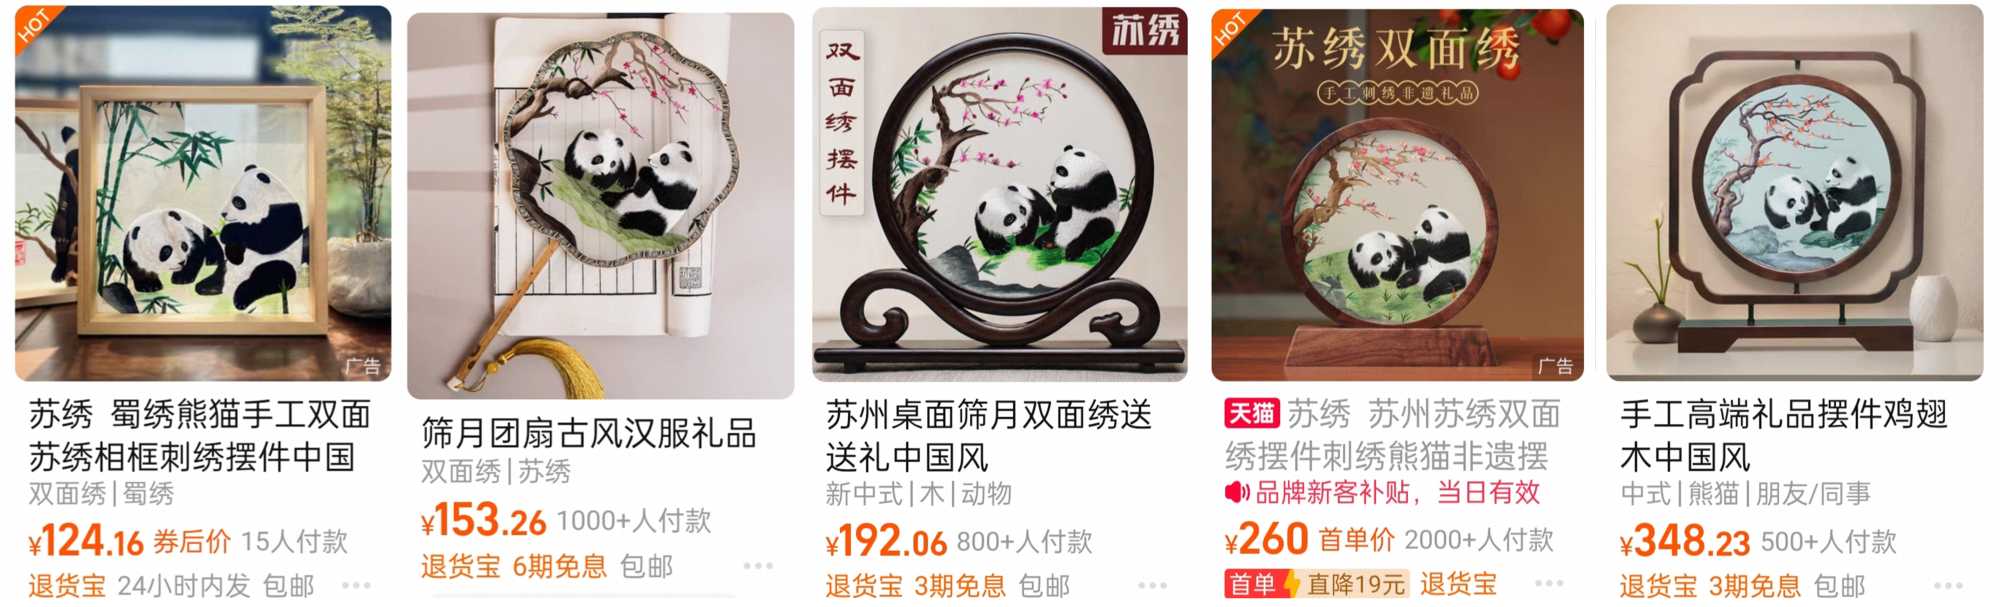Screen dimensions: 2000x607
Task: Click the 首单直降19元 promotion tag
Action: [x=1317, y=583]
